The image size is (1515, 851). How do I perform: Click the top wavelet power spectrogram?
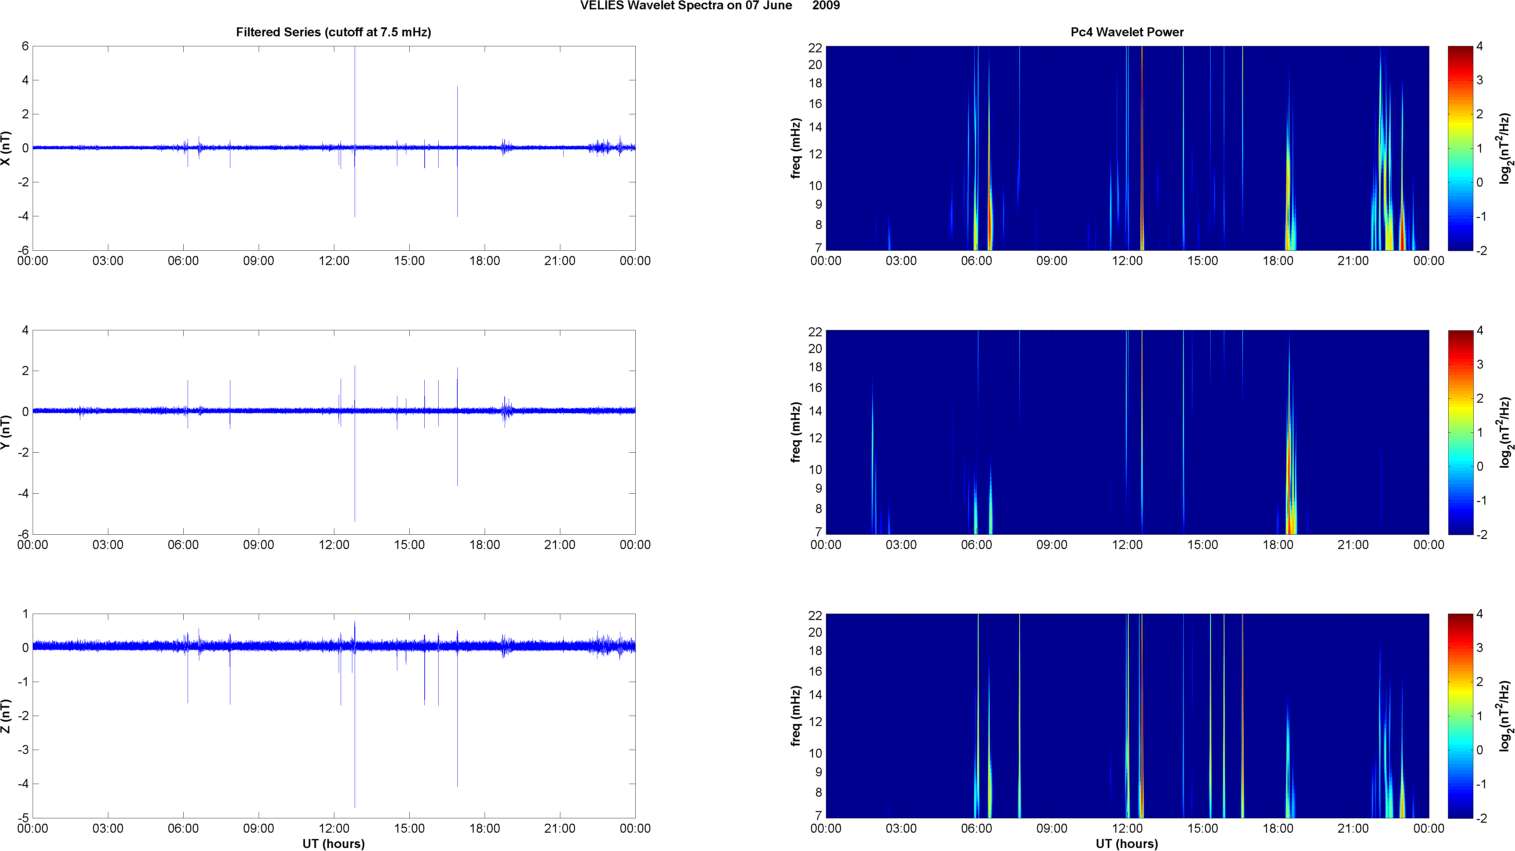tap(1127, 148)
